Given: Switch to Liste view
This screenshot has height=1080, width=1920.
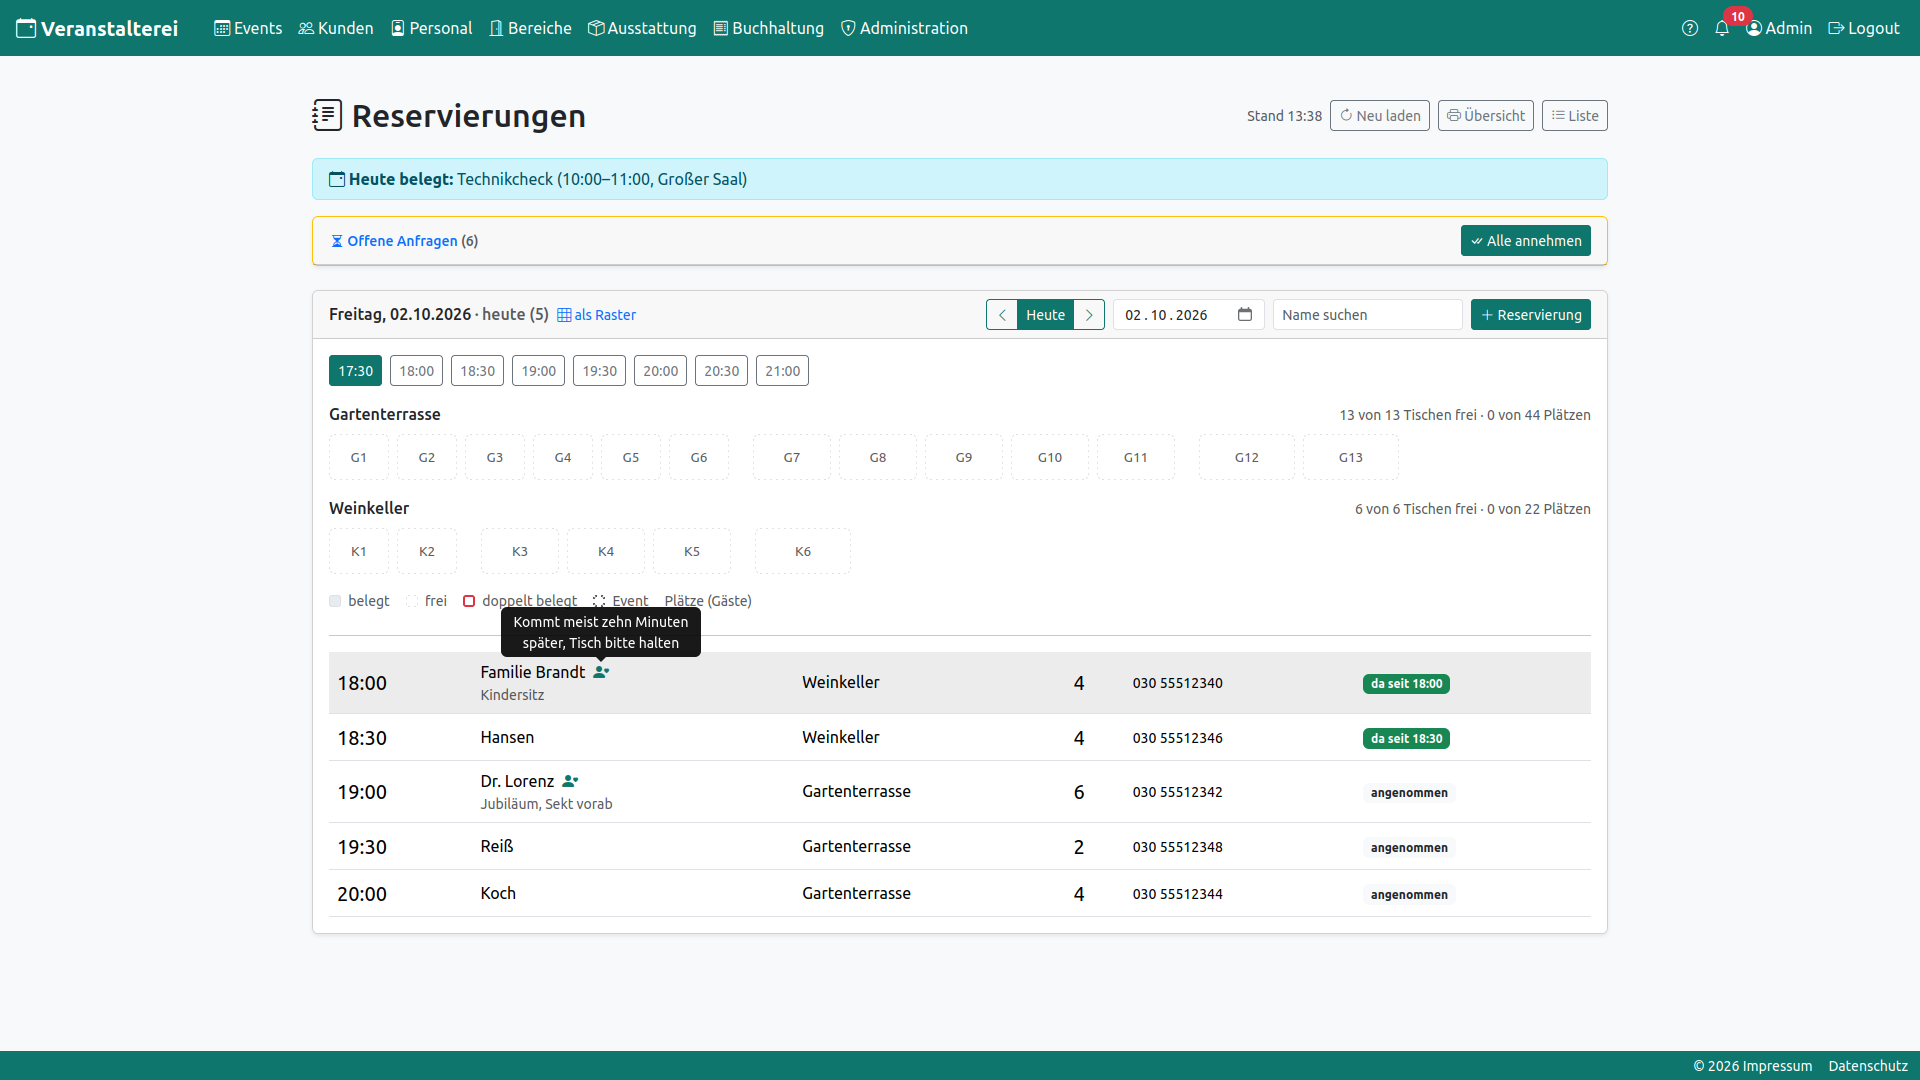Looking at the screenshot, I should (x=1575, y=115).
